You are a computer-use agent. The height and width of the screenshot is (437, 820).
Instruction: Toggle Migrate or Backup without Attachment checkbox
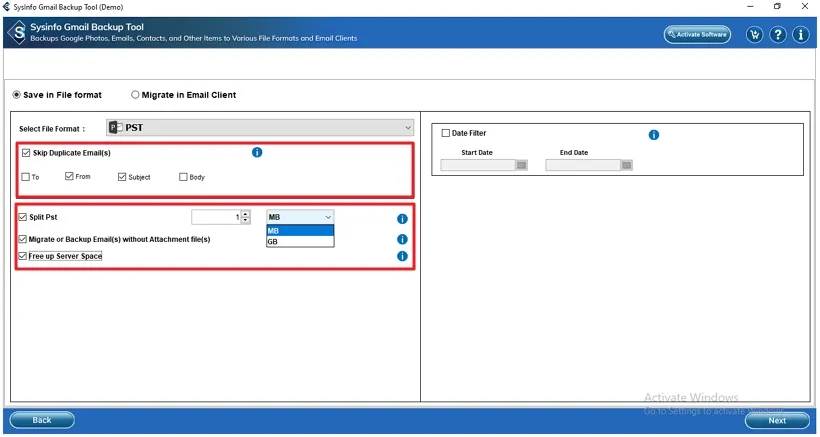(22, 239)
